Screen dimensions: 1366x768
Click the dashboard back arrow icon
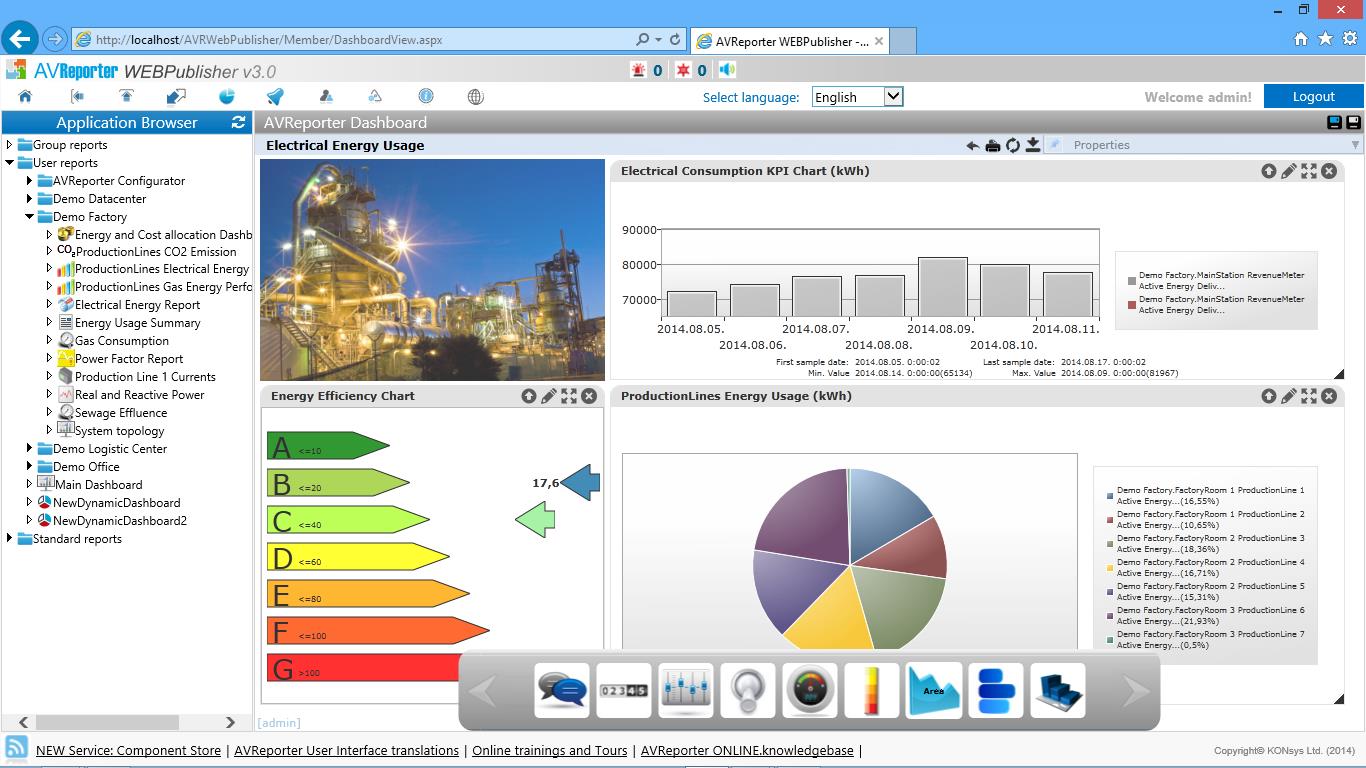coord(972,146)
